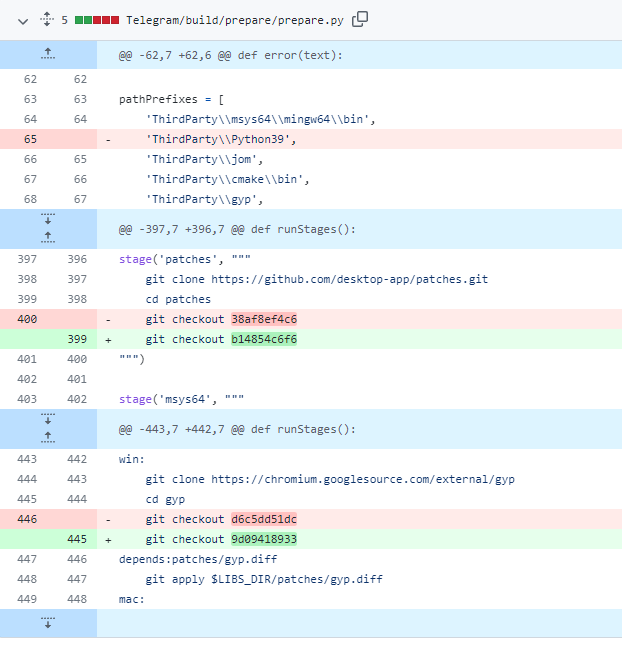The width and height of the screenshot is (622, 646).
Task: Click the stage('msys64' code line
Action: [181, 399]
